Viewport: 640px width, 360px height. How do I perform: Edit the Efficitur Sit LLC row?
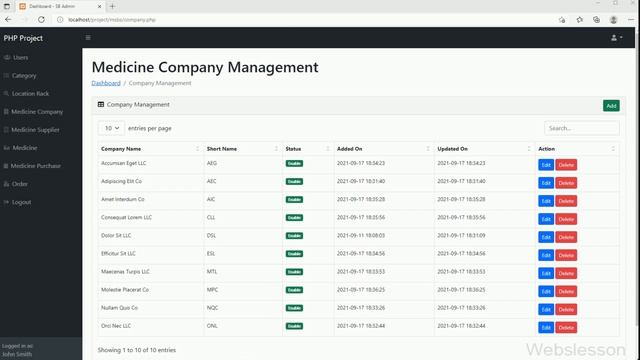pyautogui.click(x=546, y=255)
